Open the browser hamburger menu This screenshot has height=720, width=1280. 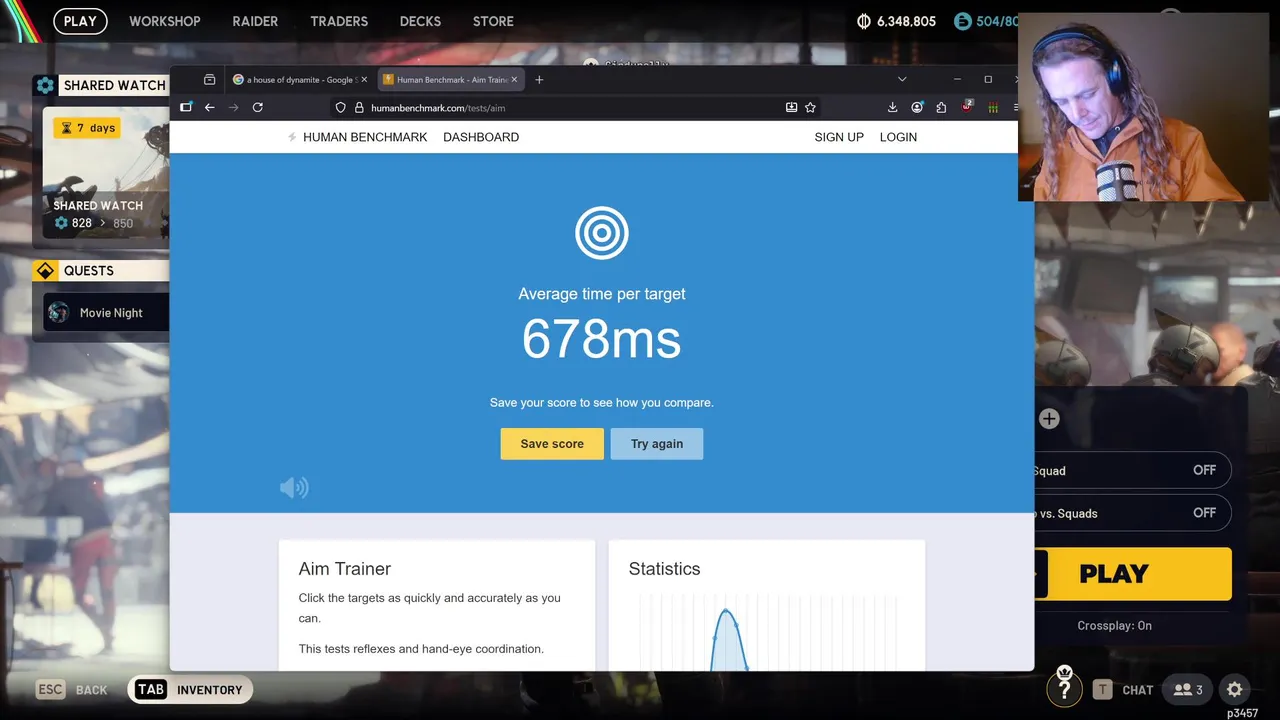click(x=1014, y=107)
